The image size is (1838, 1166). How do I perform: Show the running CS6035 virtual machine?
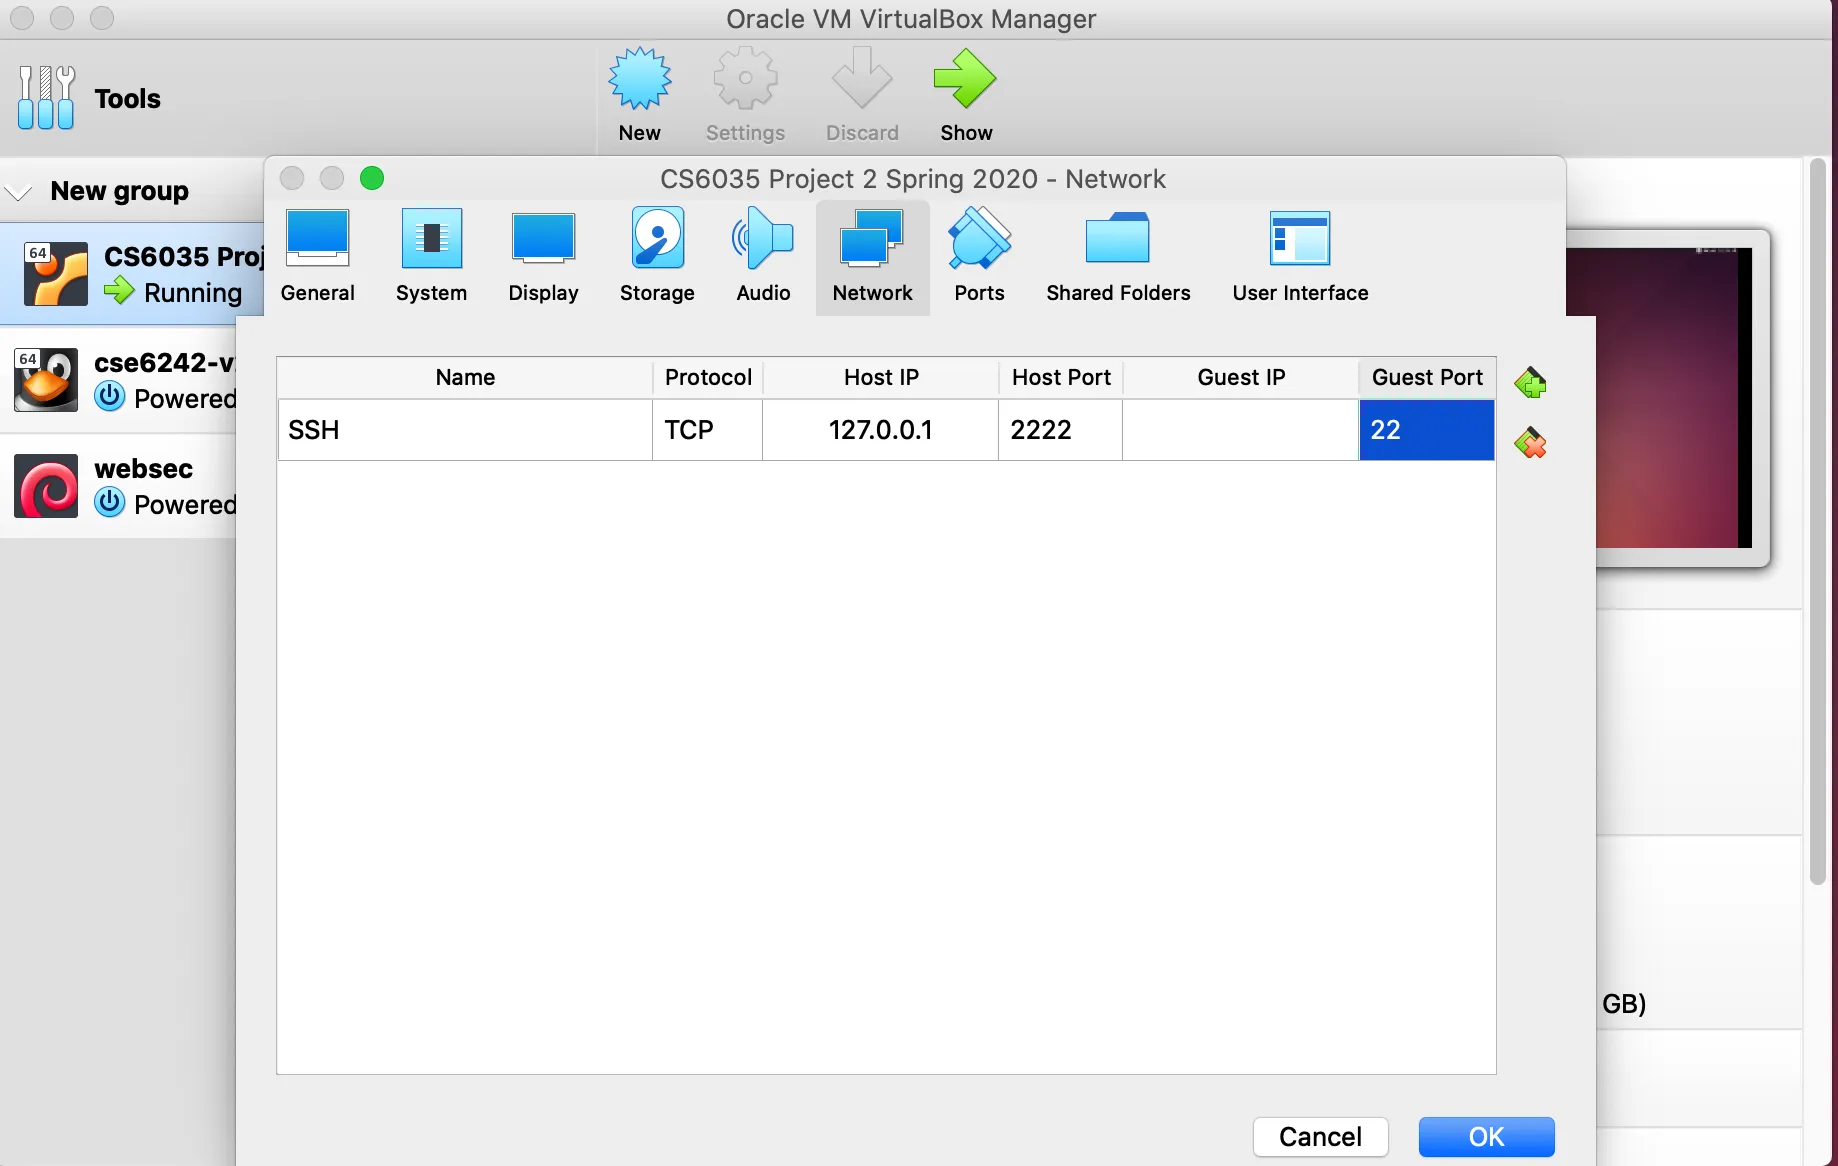pyautogui.click(x=964, y=93)
